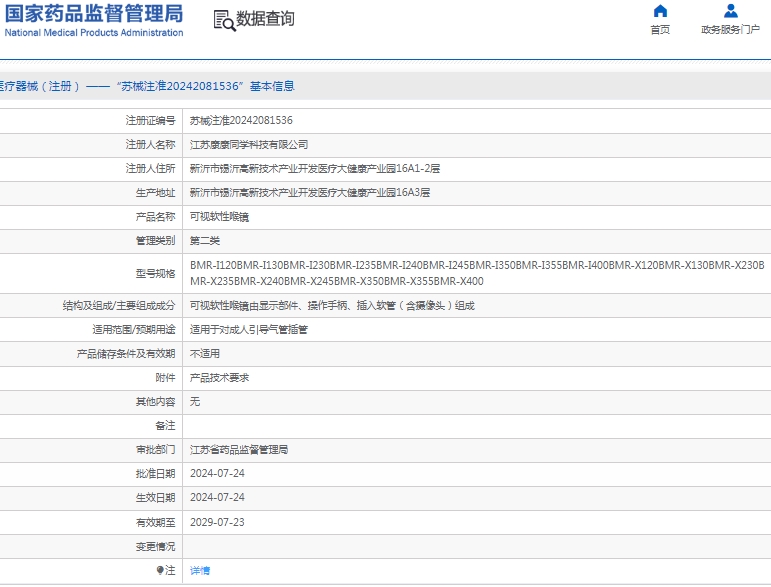Click approval department 江苏省药品监督管理局

coord(239,450)
